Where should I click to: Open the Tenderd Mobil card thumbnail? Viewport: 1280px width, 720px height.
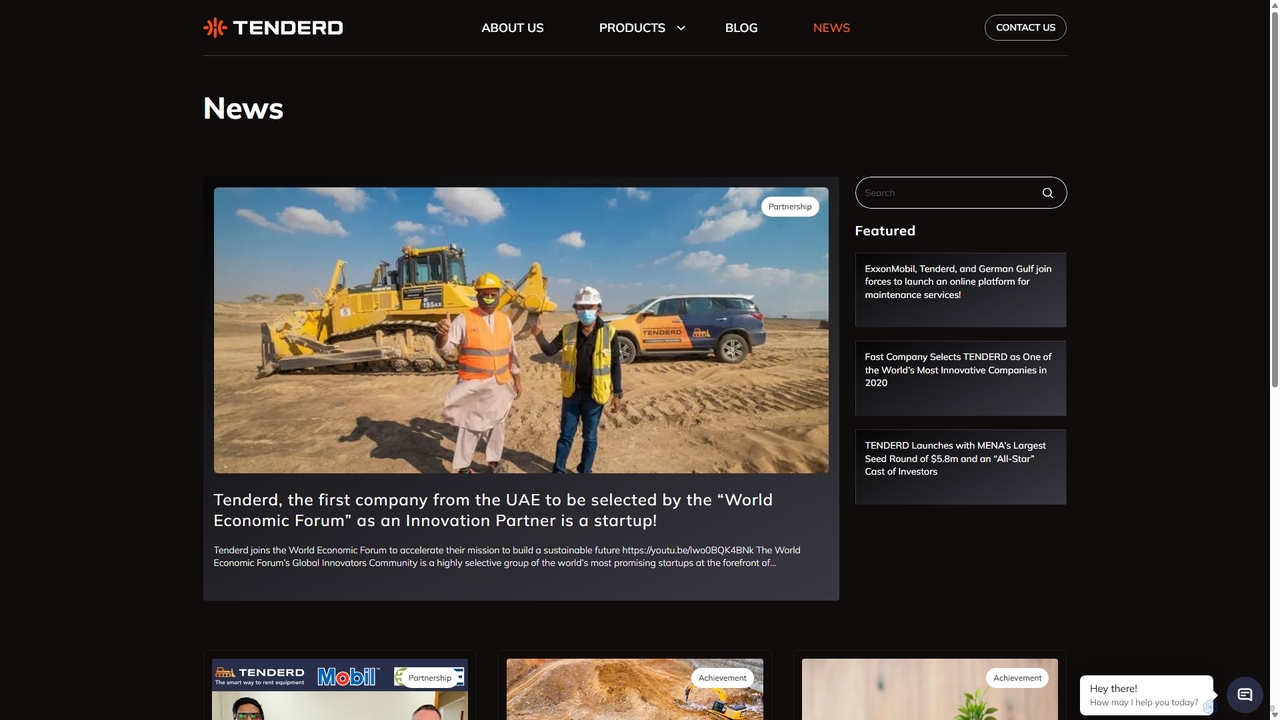(340, 690)
